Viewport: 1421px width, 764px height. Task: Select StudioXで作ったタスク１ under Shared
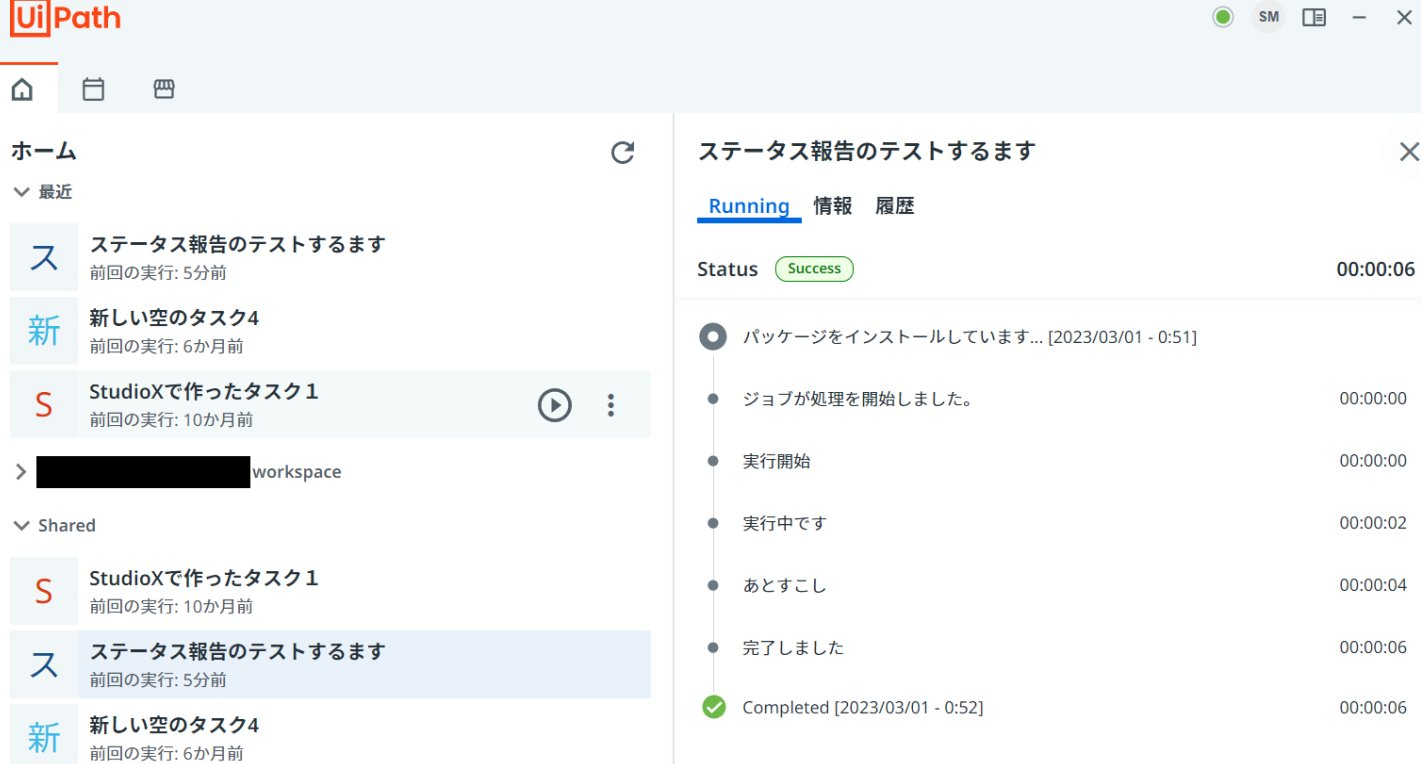tap(330, 591)
